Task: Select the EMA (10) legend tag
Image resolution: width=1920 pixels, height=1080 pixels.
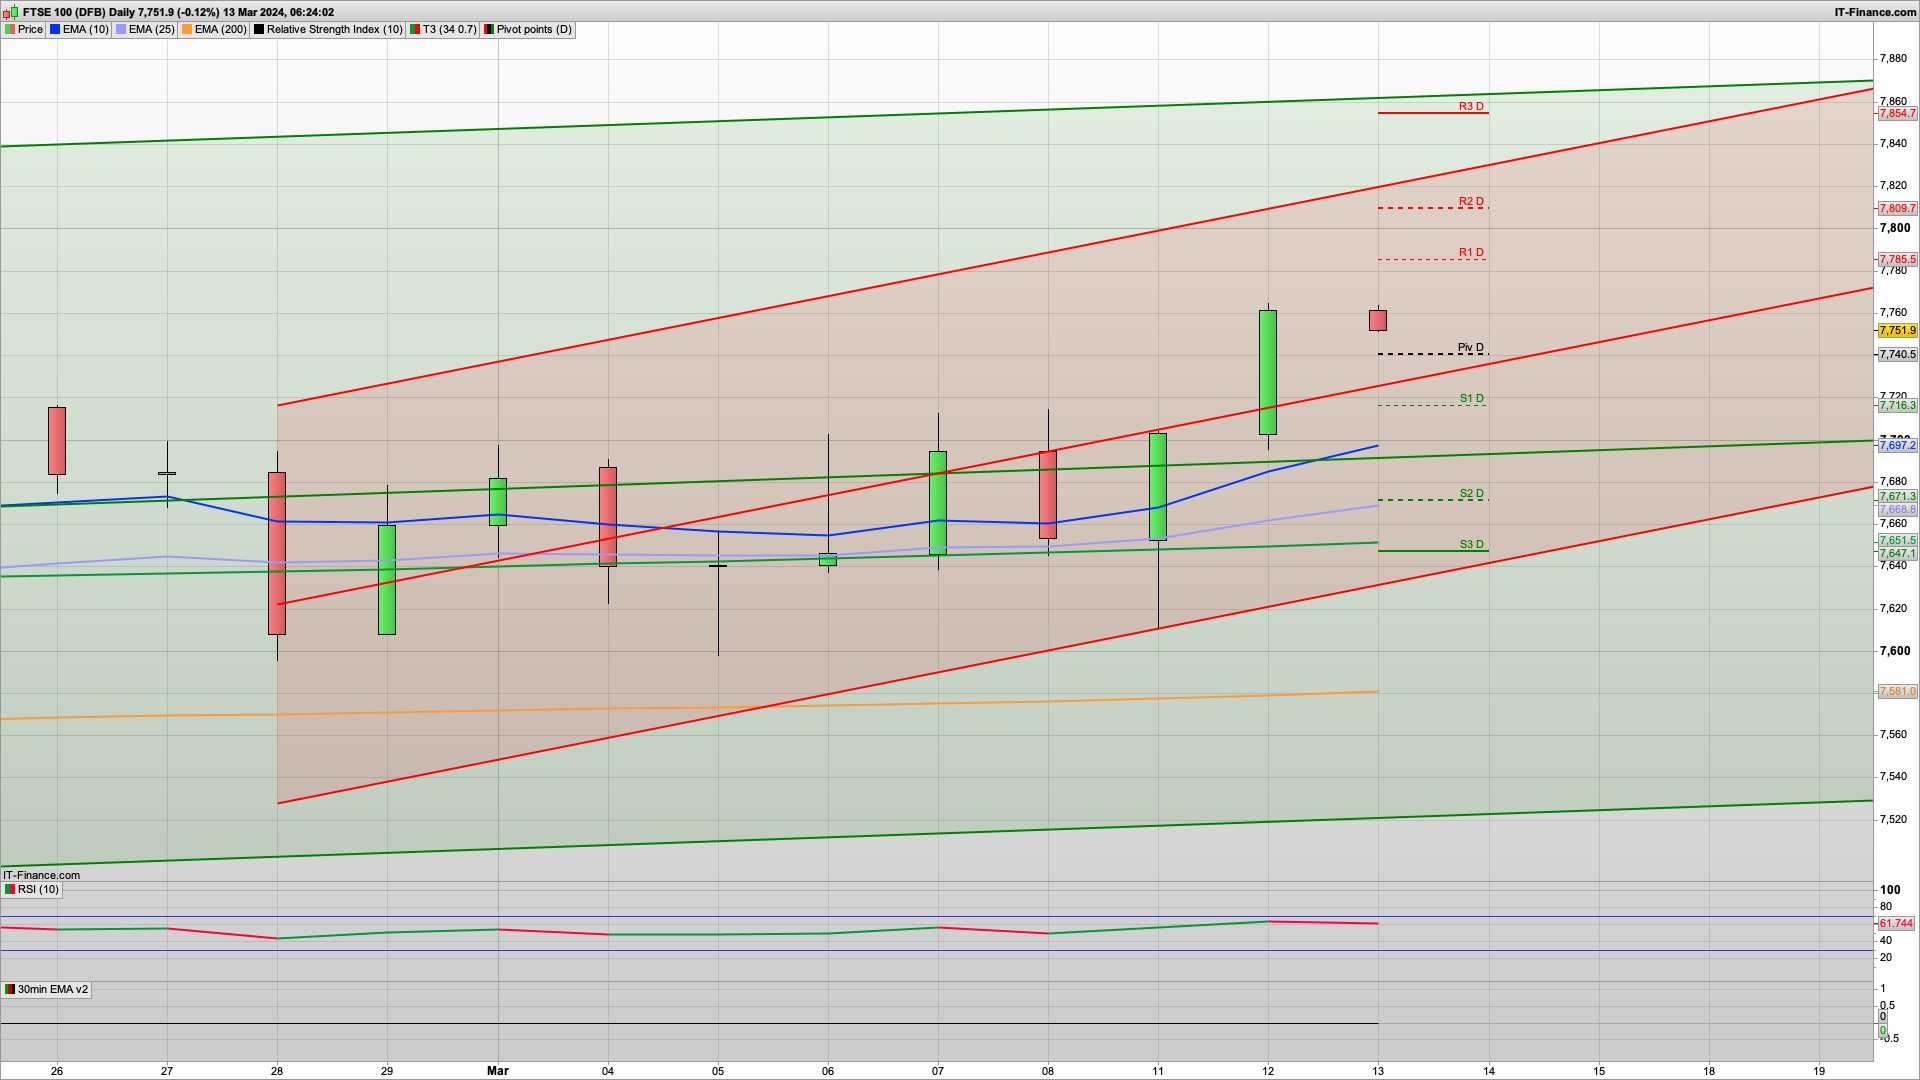Action: pyautogui.click(x=79, y=29)
